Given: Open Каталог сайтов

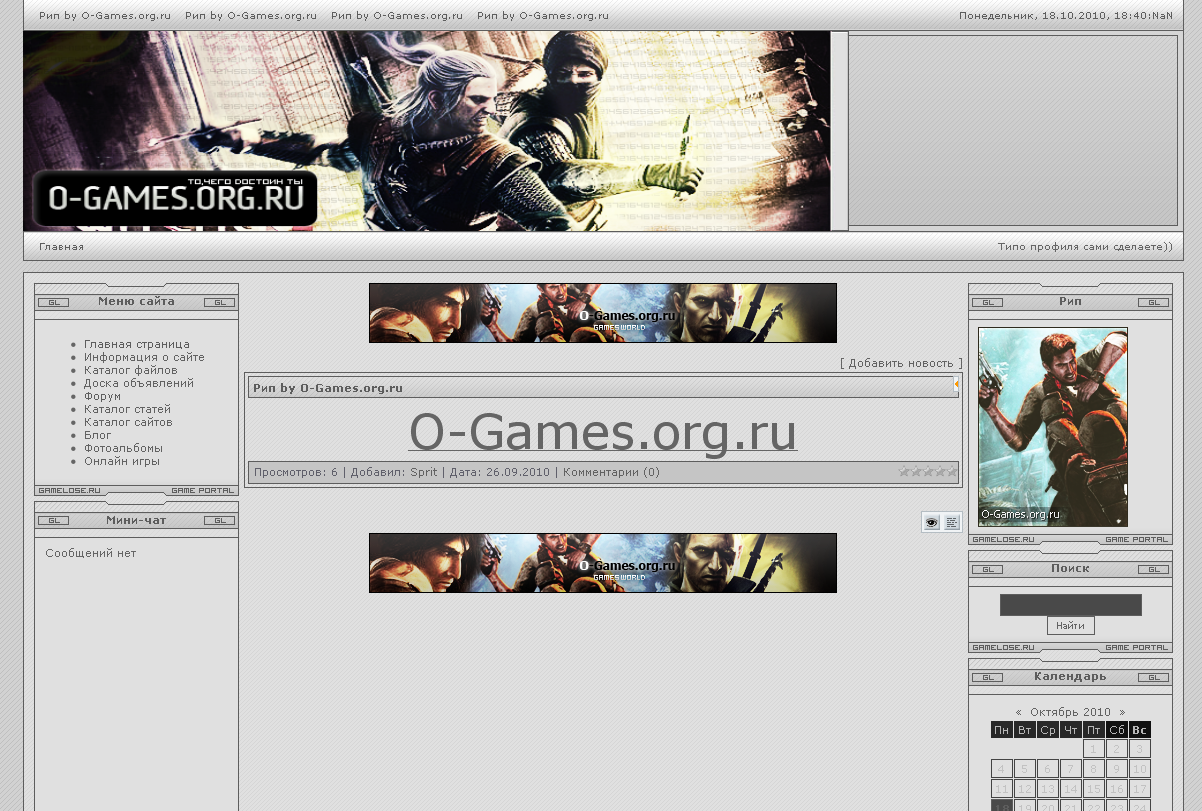Looking at the screenshot, I should point(128,422).
